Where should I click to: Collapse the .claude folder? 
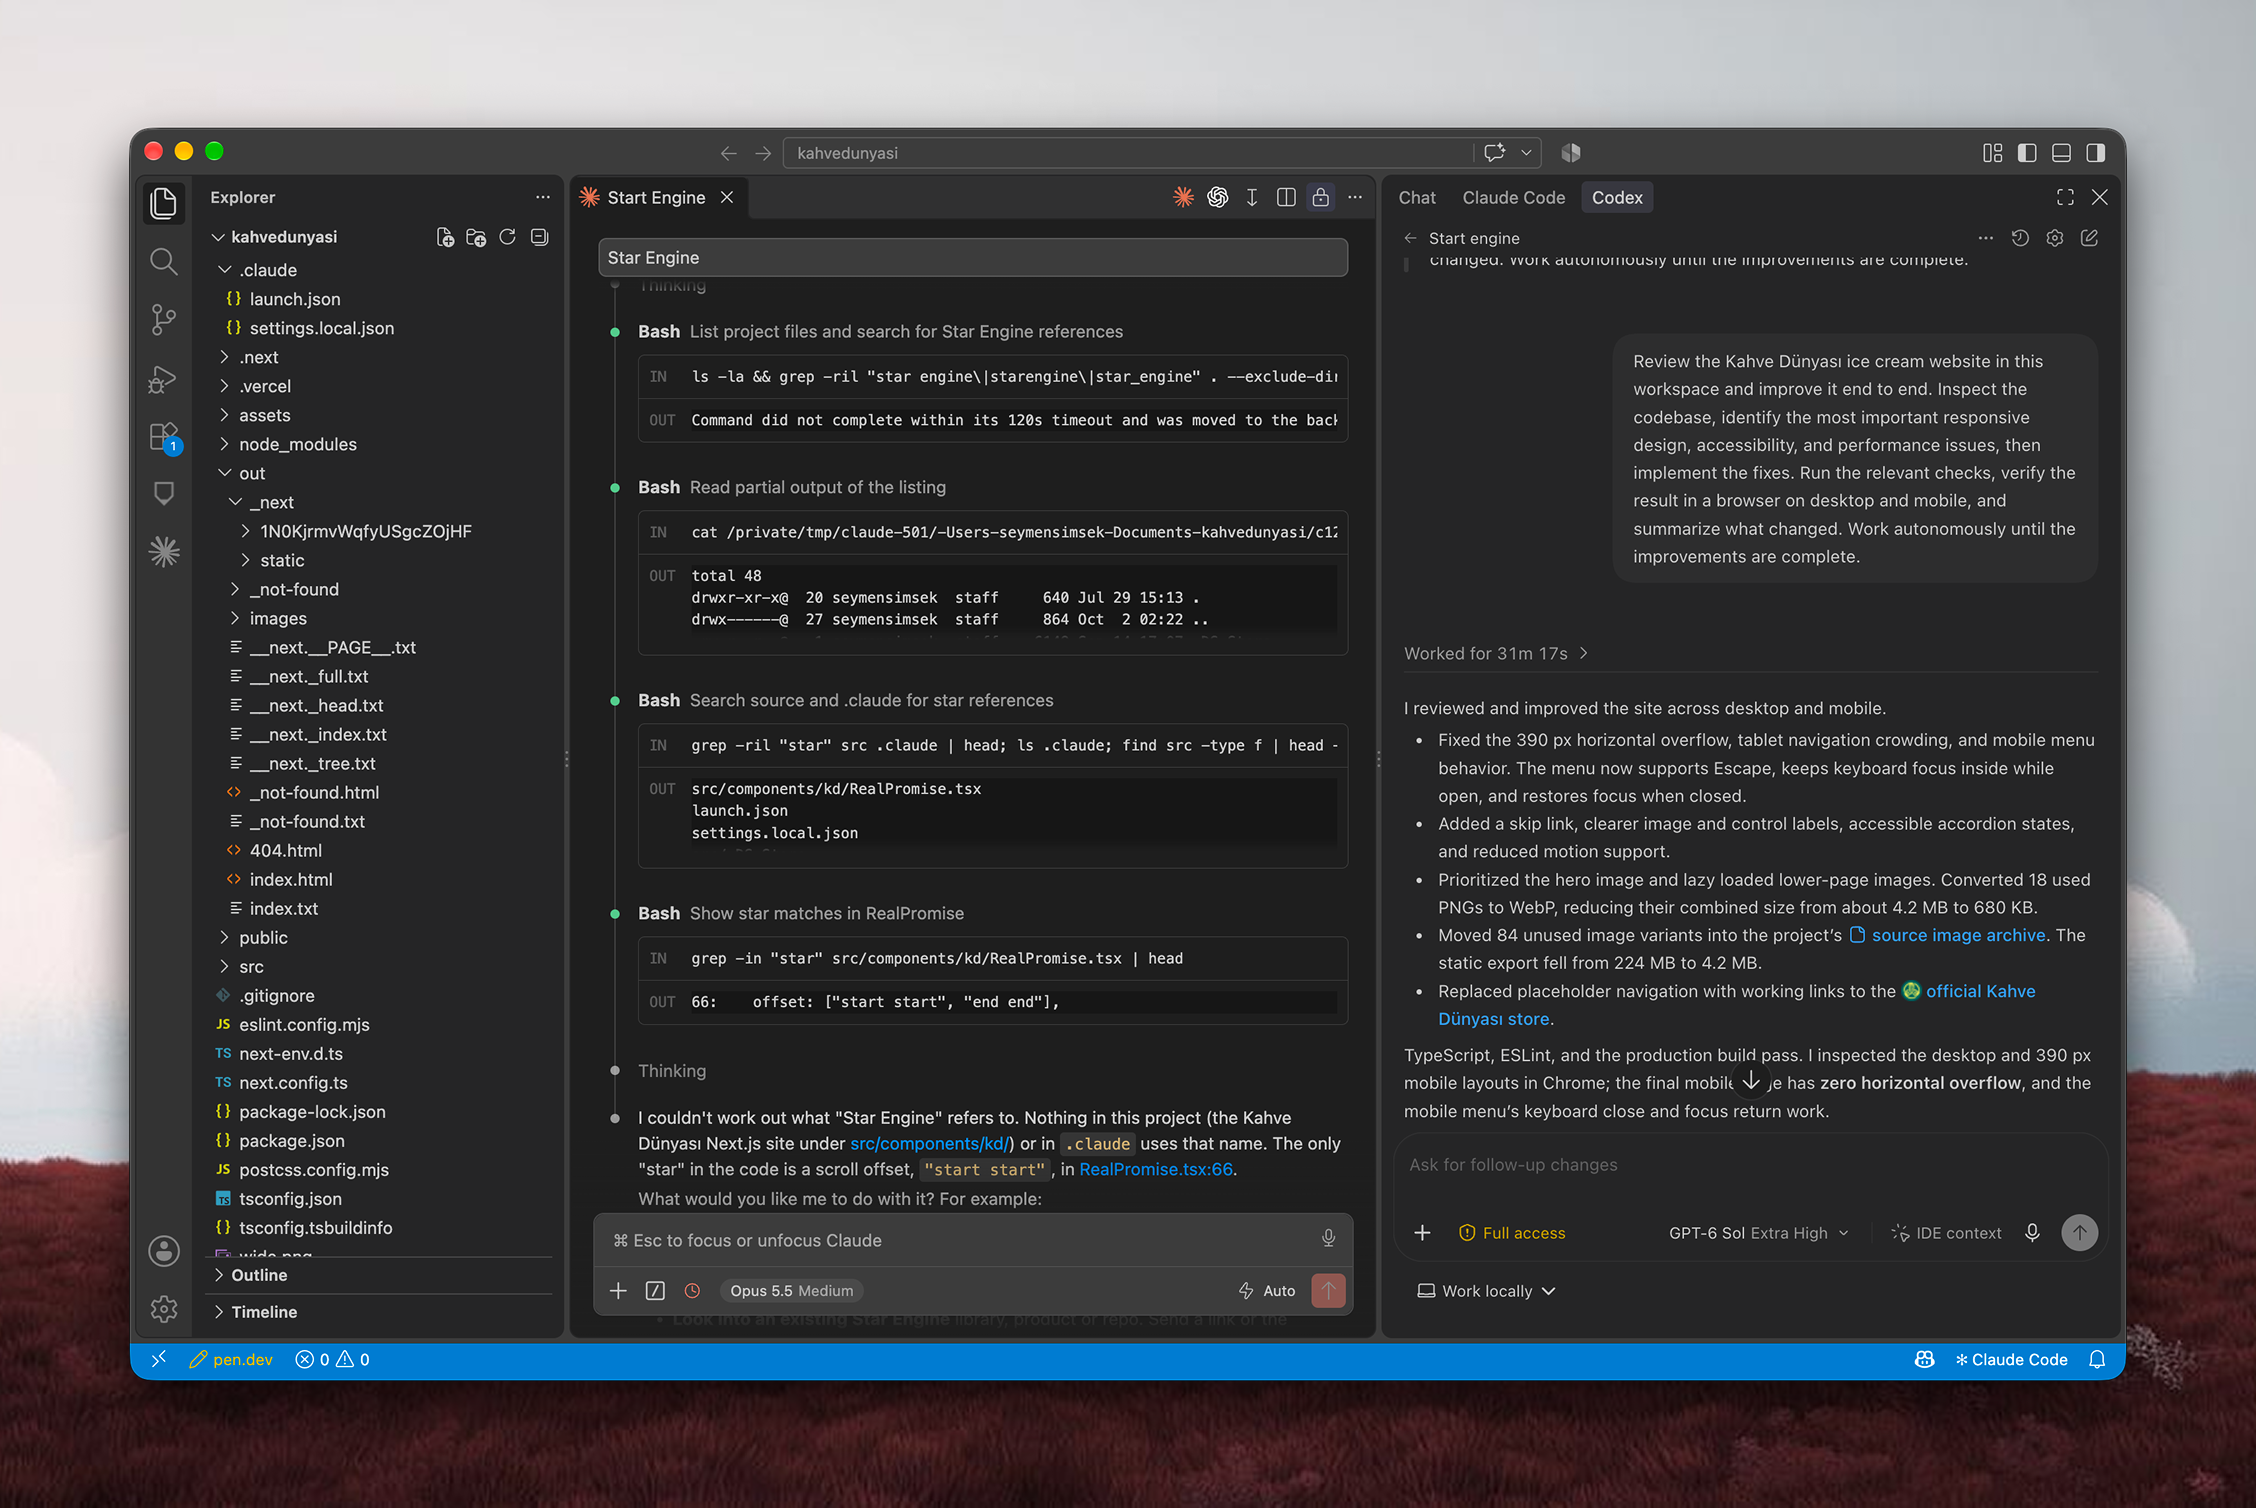(x=226, y=270)
